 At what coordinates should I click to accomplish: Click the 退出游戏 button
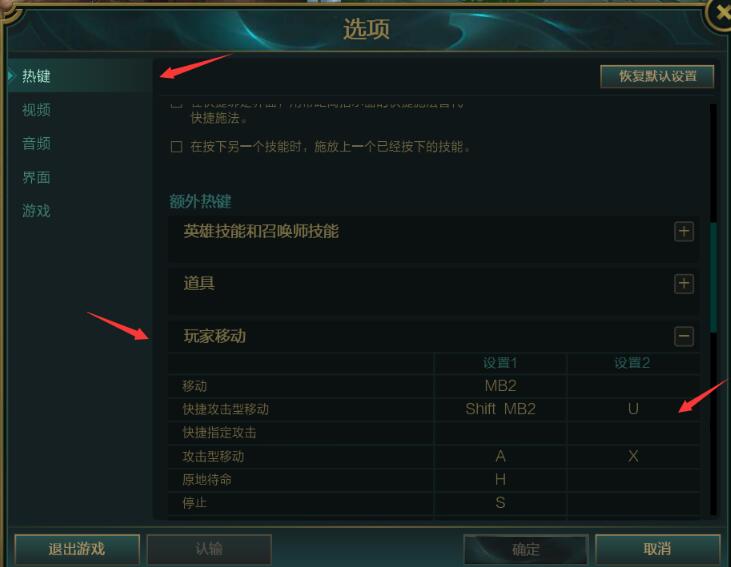77,549
